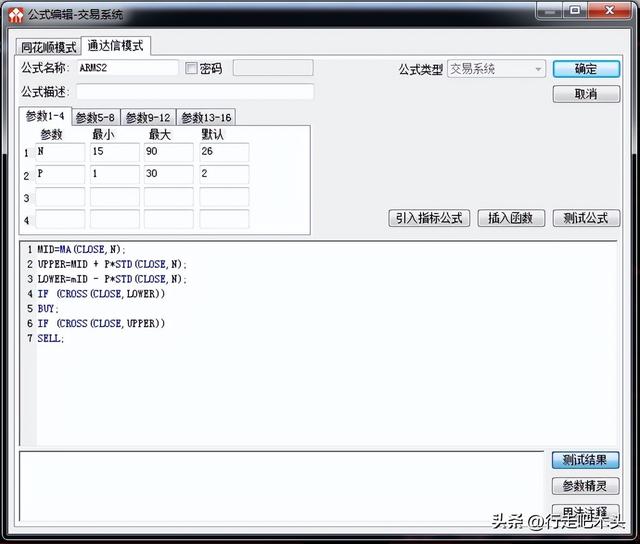640x544 pixels.
Task: Switch to 同花顺模式 tab
Action: [x=49, y=47]
